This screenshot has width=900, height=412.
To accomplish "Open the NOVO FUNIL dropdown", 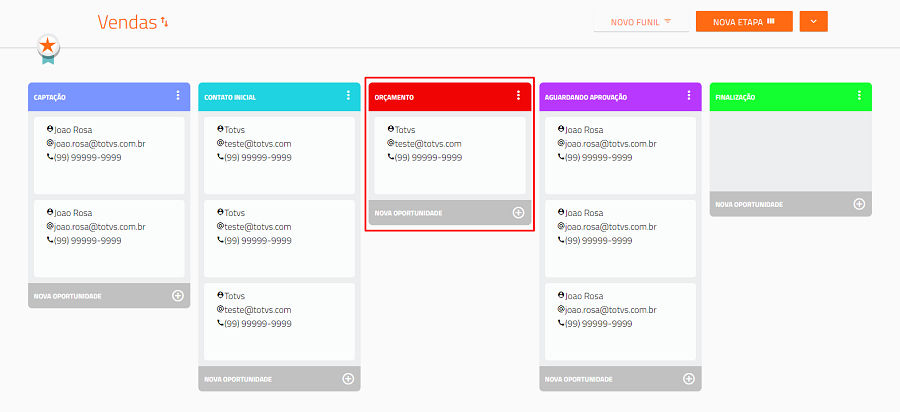I will click(x=641, y=22).
